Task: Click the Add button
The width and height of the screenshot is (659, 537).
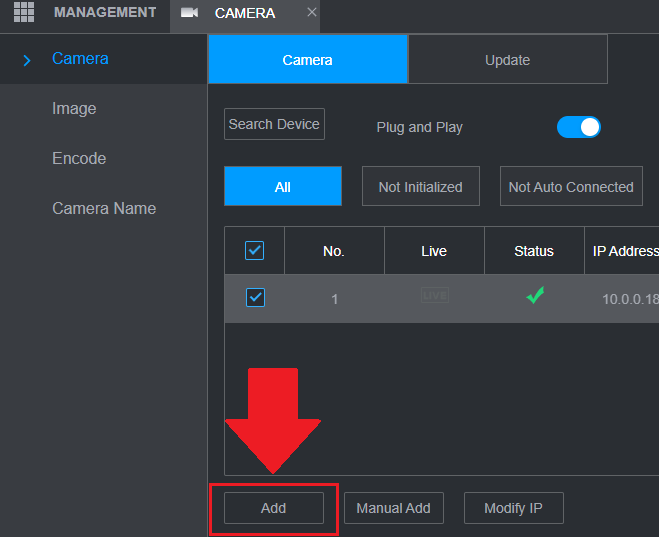Action: tap(274, 508)
